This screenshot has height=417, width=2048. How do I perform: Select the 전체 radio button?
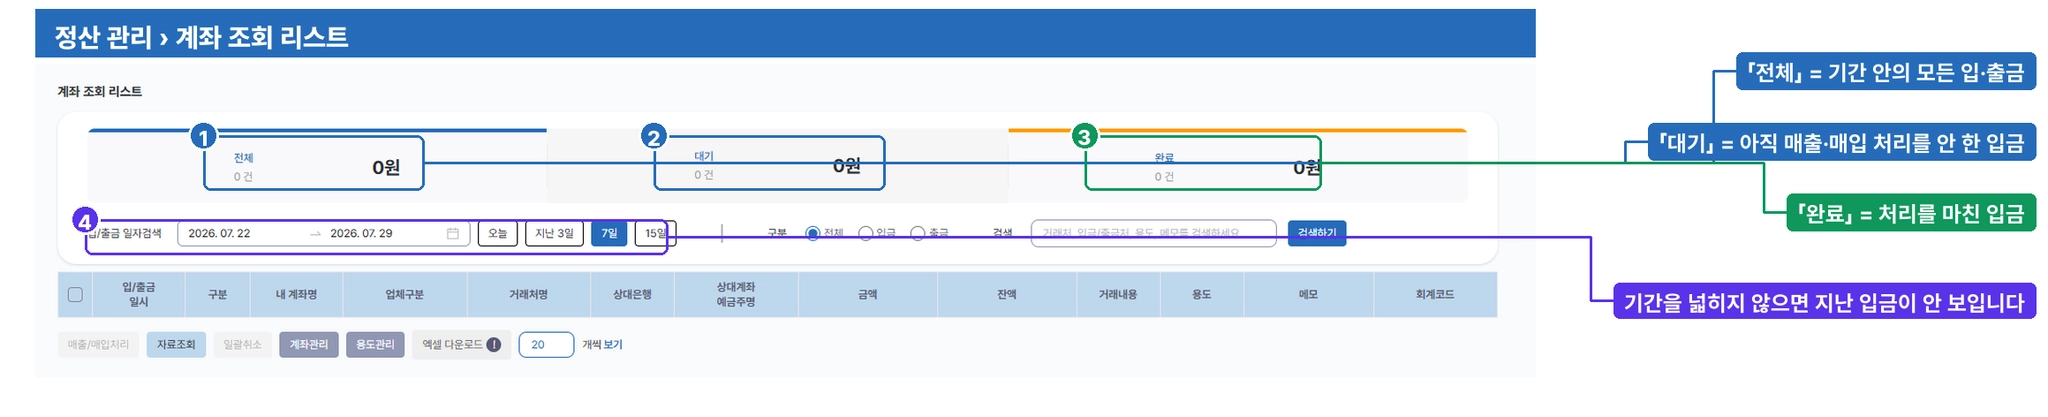click(812, 233)
